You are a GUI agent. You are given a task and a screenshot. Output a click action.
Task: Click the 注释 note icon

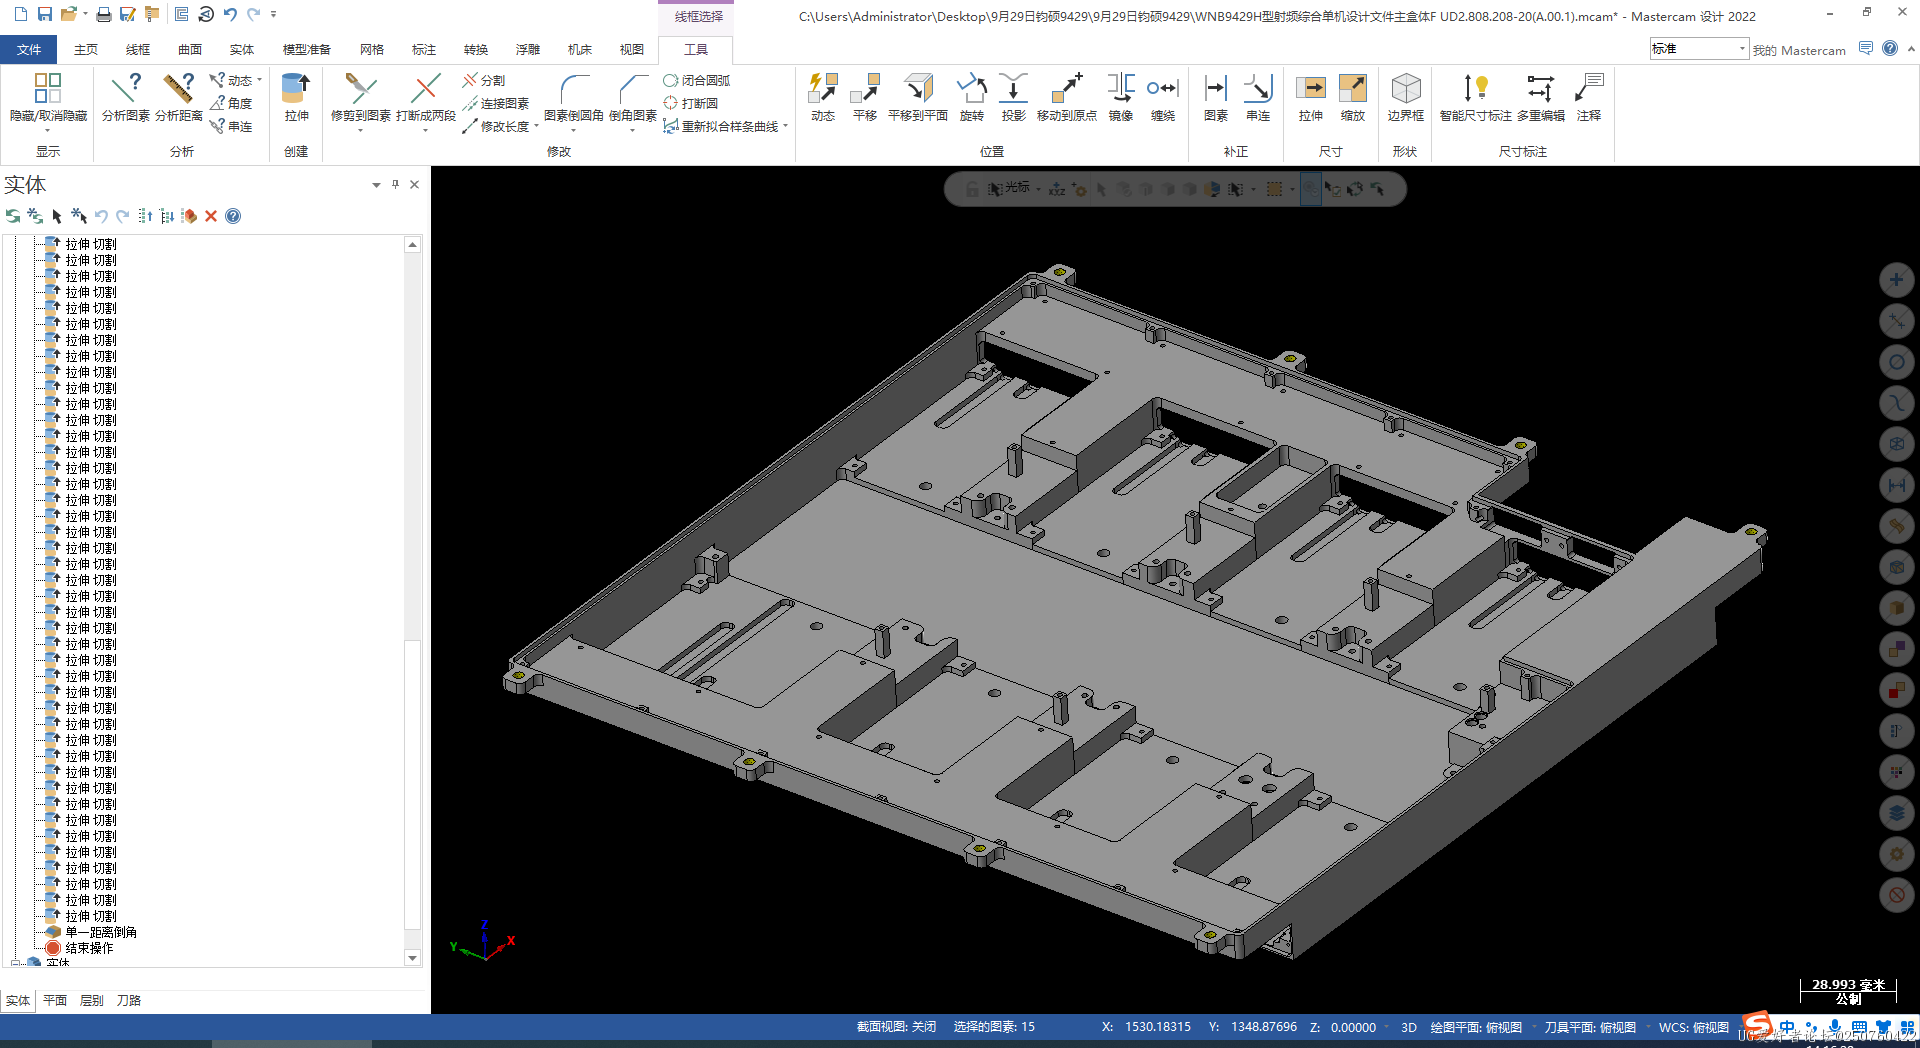[1588, 97]
